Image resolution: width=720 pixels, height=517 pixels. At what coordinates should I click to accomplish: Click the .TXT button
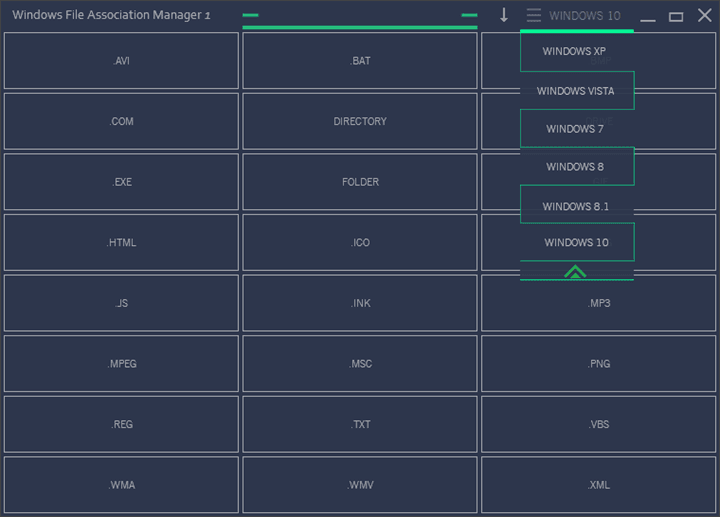pos(360,424)
